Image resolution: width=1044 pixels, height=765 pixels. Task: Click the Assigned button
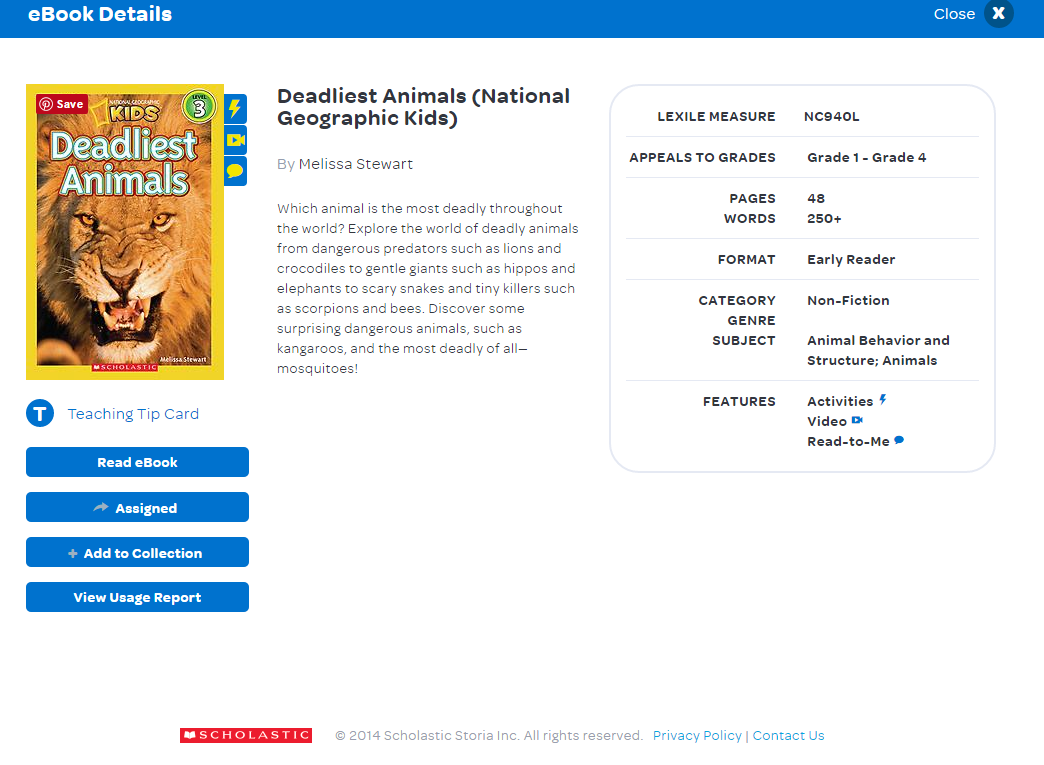point(137,507)
